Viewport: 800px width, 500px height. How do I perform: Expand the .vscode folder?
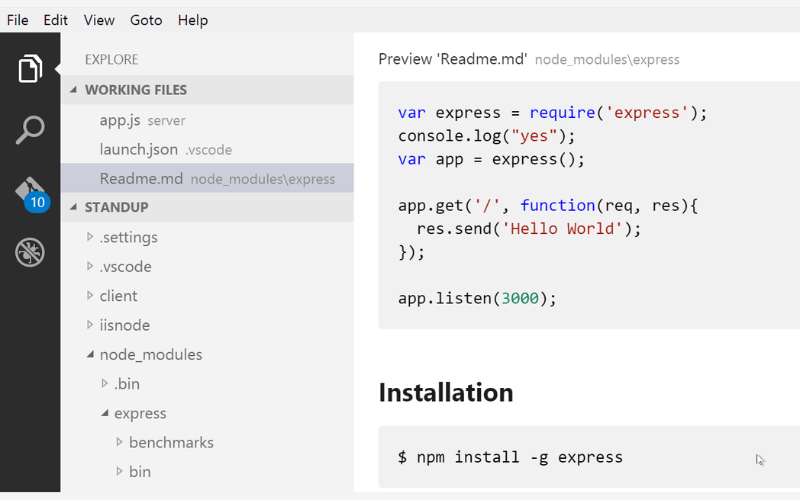(x=125, y=267)
